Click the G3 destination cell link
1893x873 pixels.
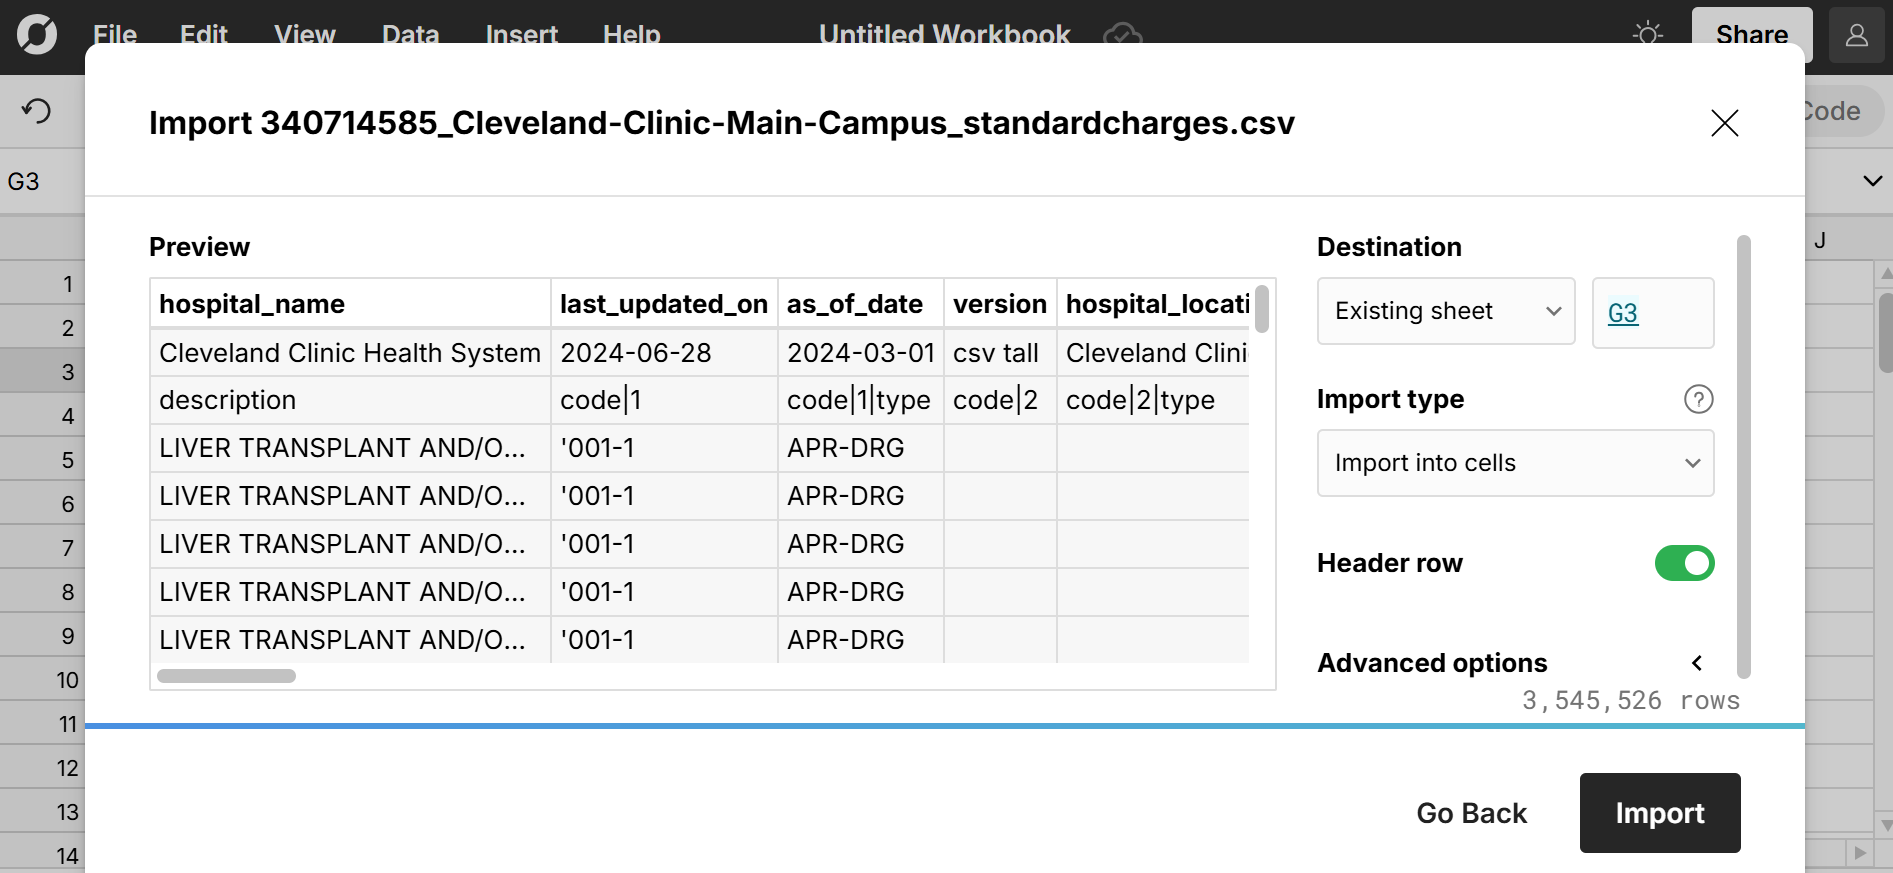click(1622, 313)
